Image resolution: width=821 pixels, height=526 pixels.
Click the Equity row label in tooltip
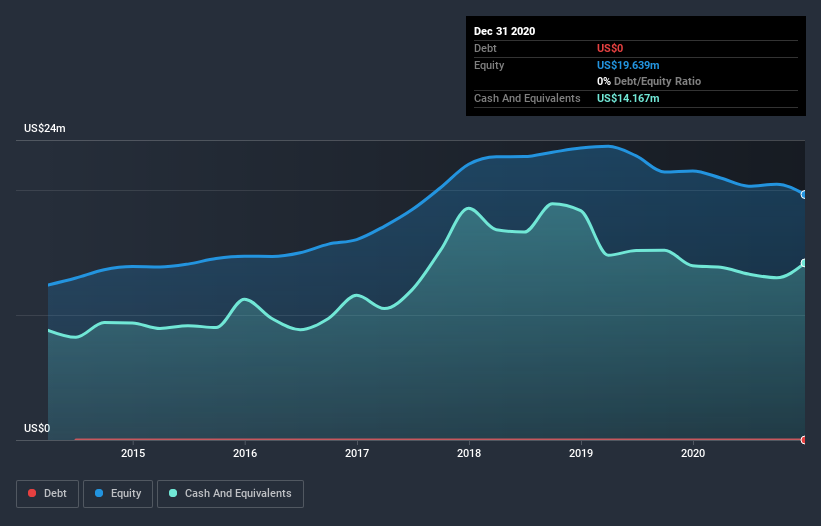[x=489, y=65]
